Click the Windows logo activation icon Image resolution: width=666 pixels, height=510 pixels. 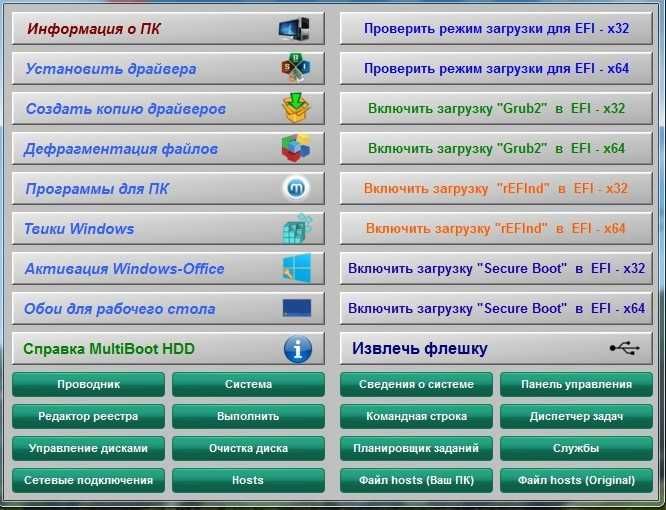[x=297, y=268]
